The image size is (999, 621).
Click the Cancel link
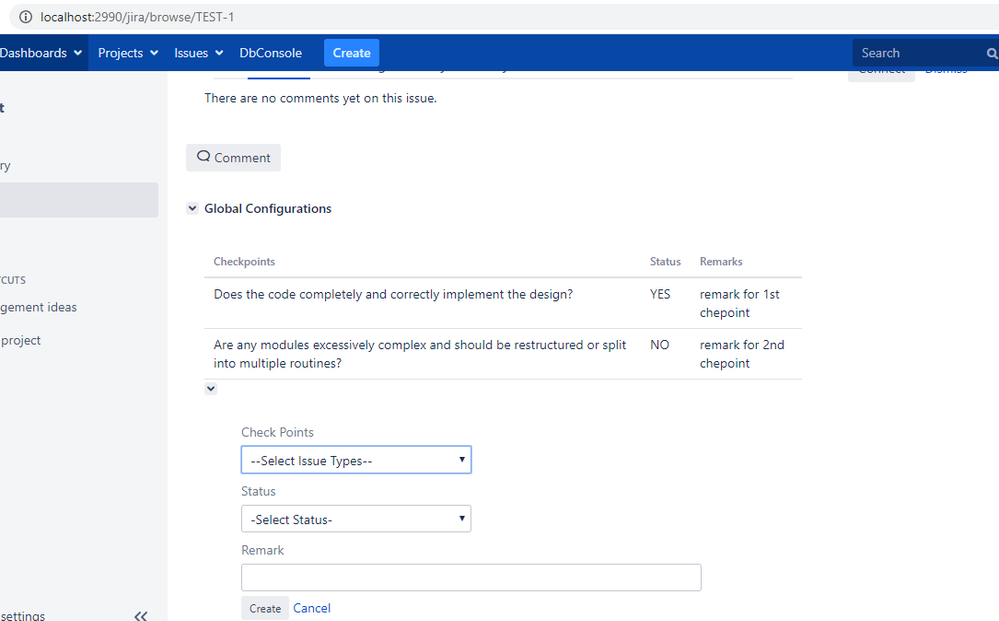click(x=312, y=608)
